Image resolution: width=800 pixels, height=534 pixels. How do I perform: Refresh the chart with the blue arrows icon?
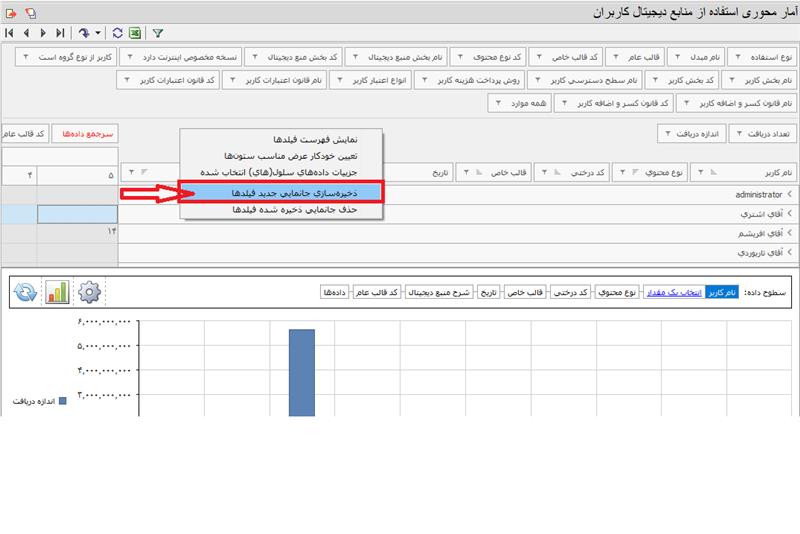tap(25, 292)
